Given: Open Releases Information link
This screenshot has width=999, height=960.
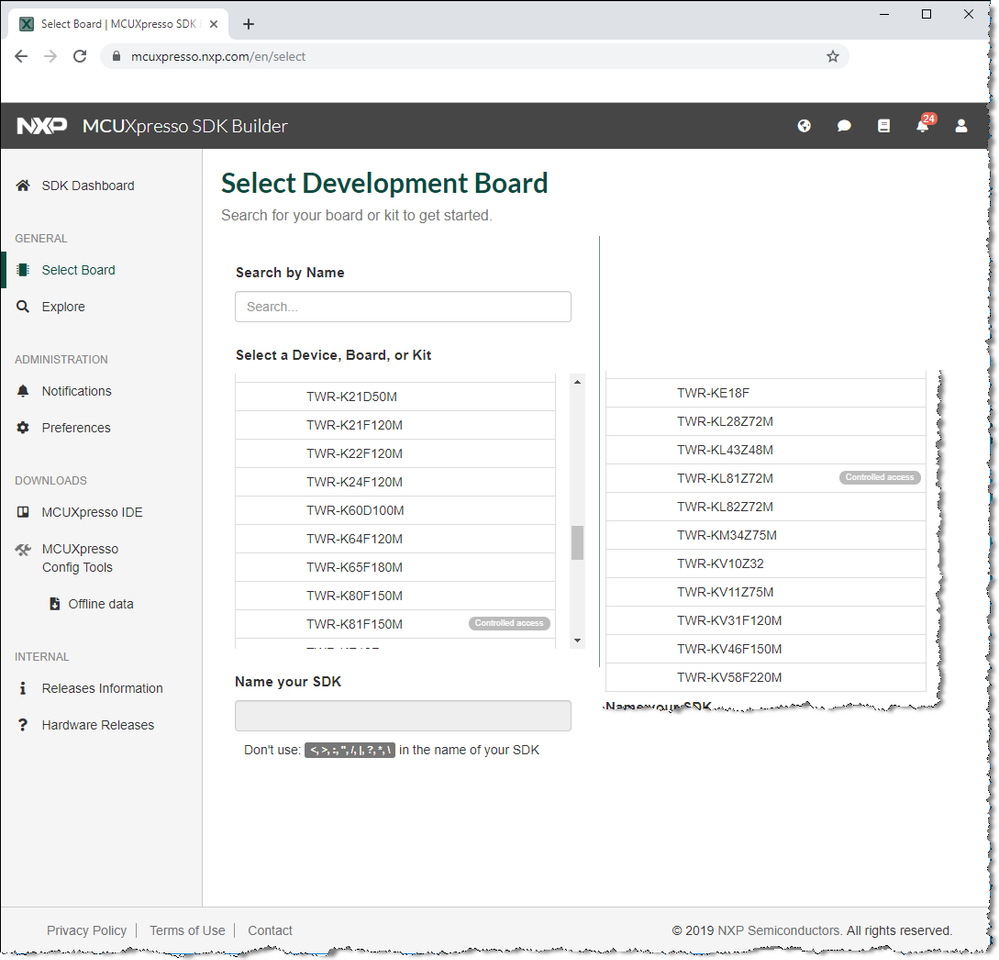Looking at the screenshot, I should (x=102, y=689).
